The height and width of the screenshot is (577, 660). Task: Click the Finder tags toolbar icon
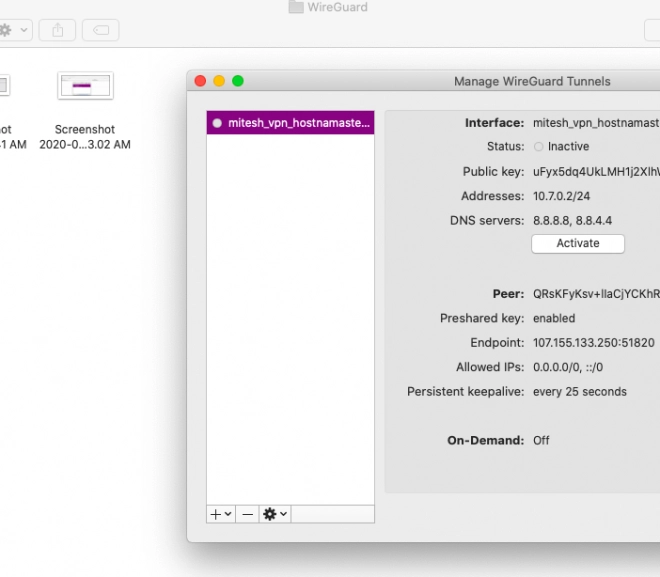tap(101, 30)
